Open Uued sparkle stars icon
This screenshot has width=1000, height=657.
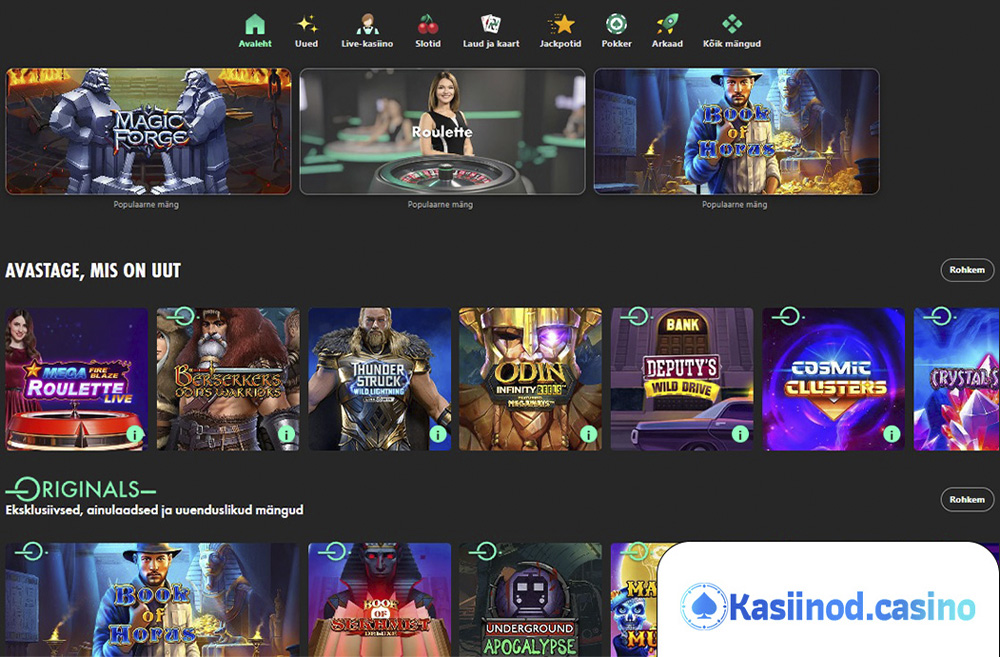[307, 24]
